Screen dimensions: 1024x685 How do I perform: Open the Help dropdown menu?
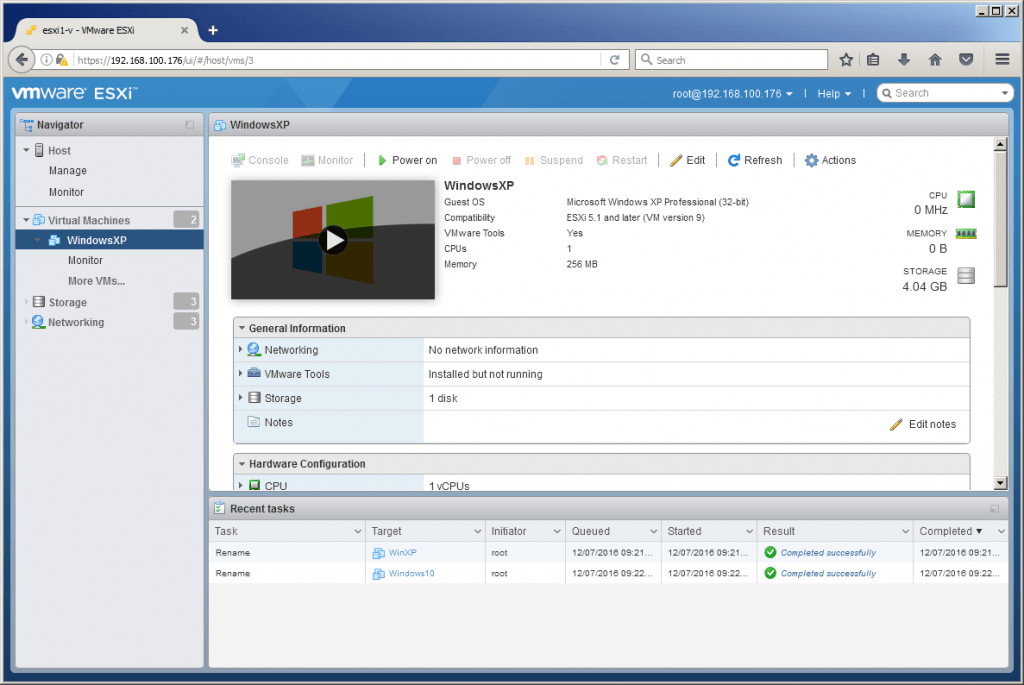coord(834,94)
